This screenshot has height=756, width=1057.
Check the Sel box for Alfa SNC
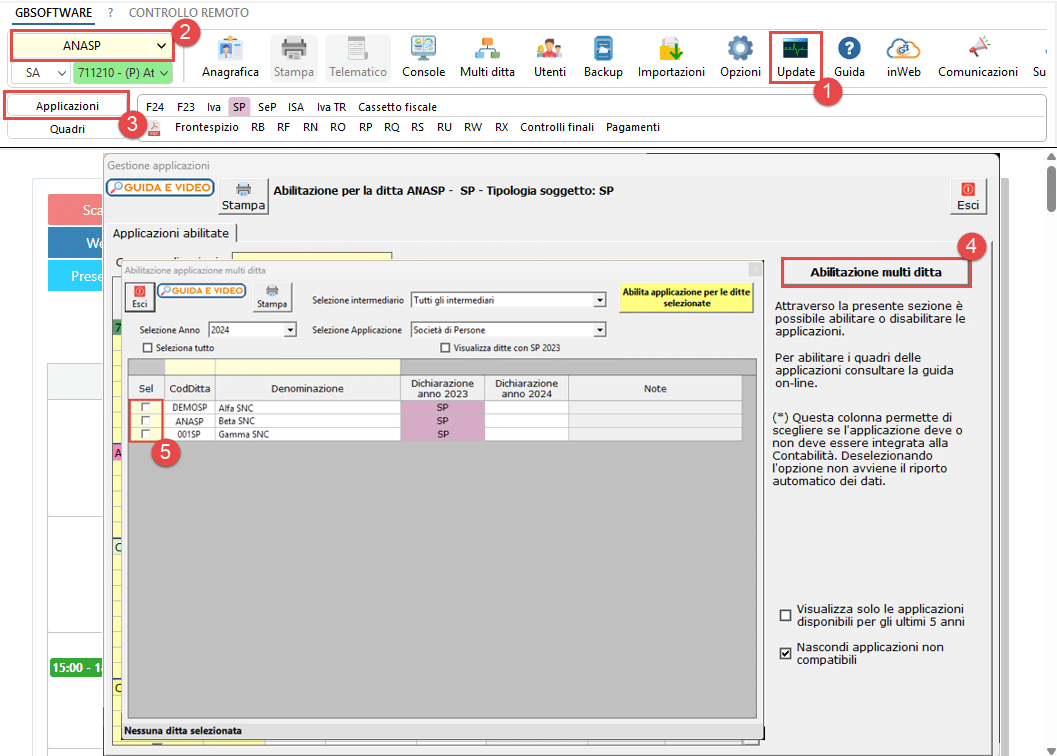pyautogui.click(x=146, y=407)
